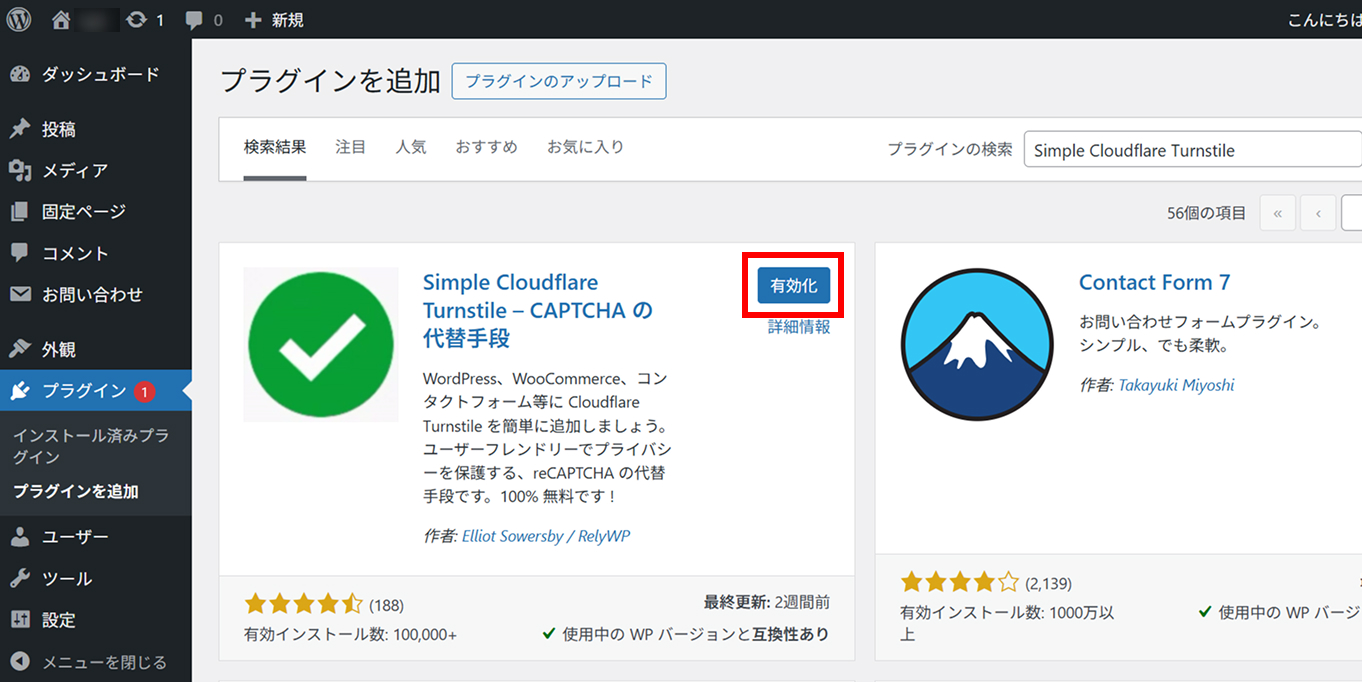The height and width of the screenshot is (682, 1362).
Task: Click the previous page ‹ pagination button
Action: tap(1319, 213)
